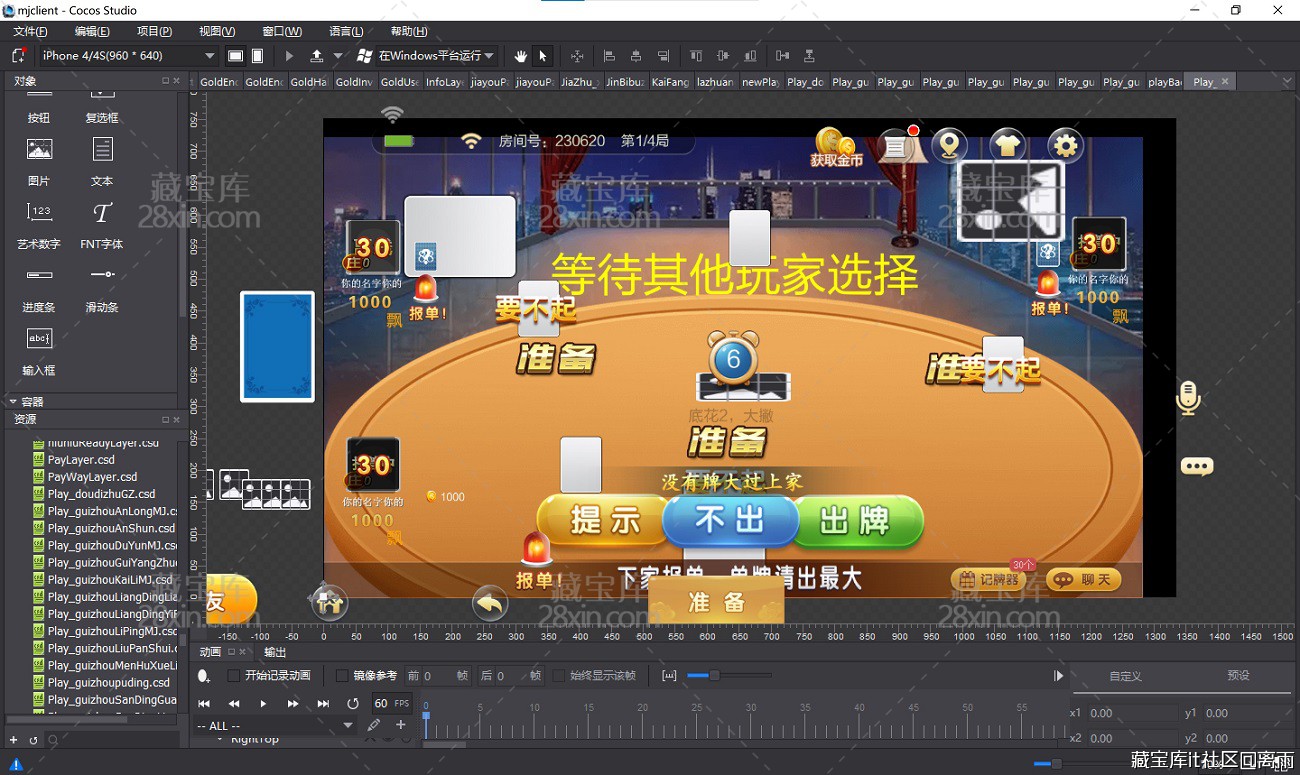The image size is (1300, 775).
Task: Switch to the 输出 tab
Action: (x=275, y=652)
